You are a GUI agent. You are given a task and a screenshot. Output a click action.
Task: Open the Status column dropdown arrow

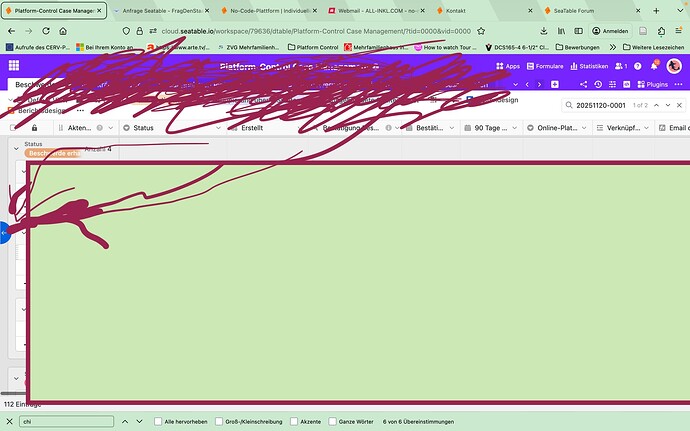tap(218, 128)
